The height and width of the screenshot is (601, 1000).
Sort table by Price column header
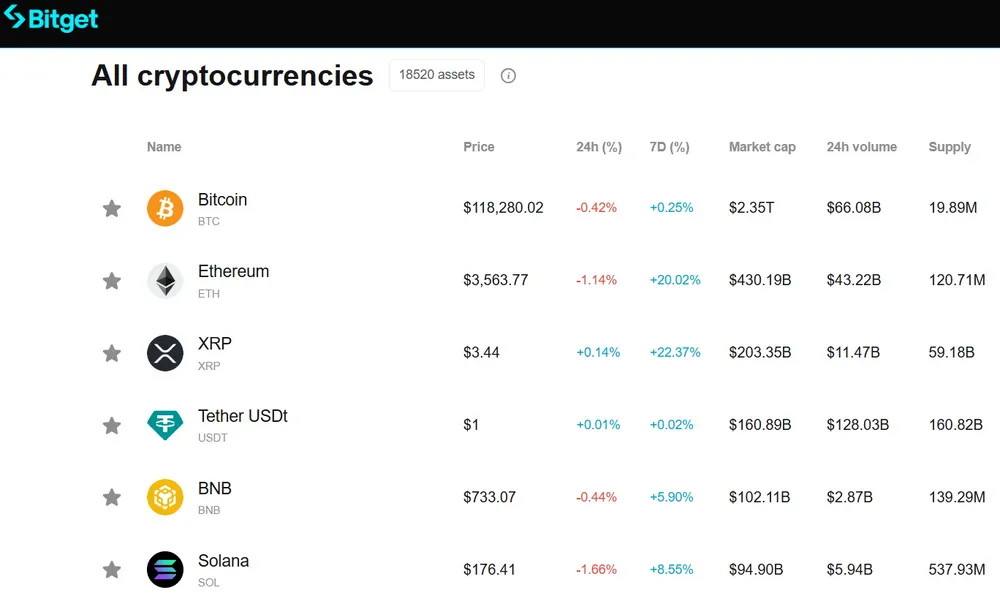(x=478, y=147)
